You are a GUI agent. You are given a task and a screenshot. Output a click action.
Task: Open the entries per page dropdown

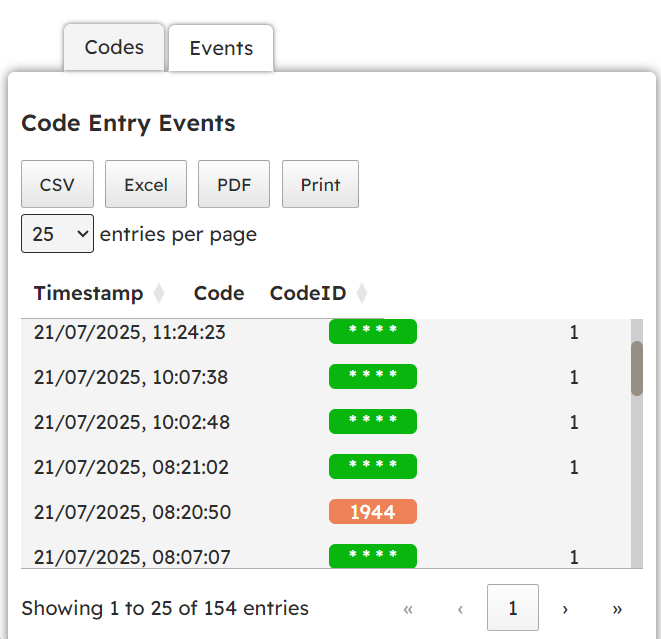pos(57,234)
